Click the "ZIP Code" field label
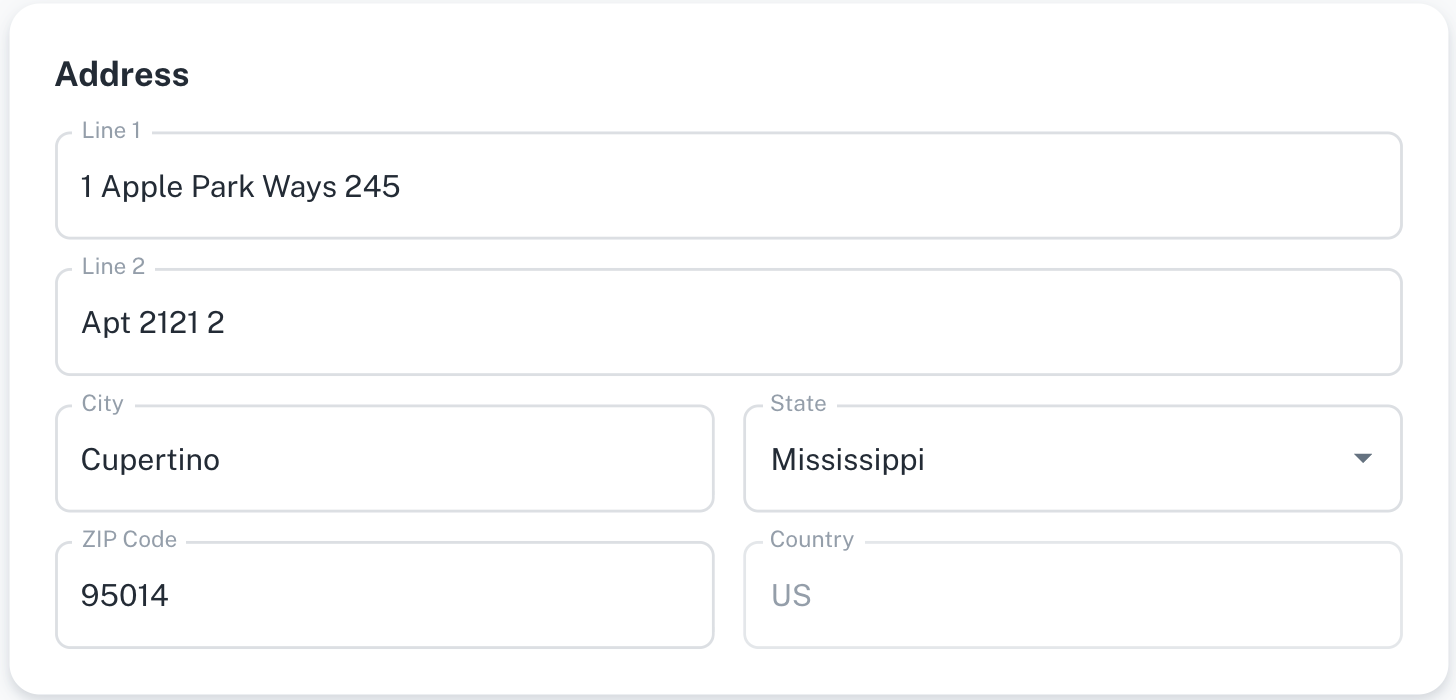The height and width of the screenshot is (700, 1456). [x=129, y=539]
